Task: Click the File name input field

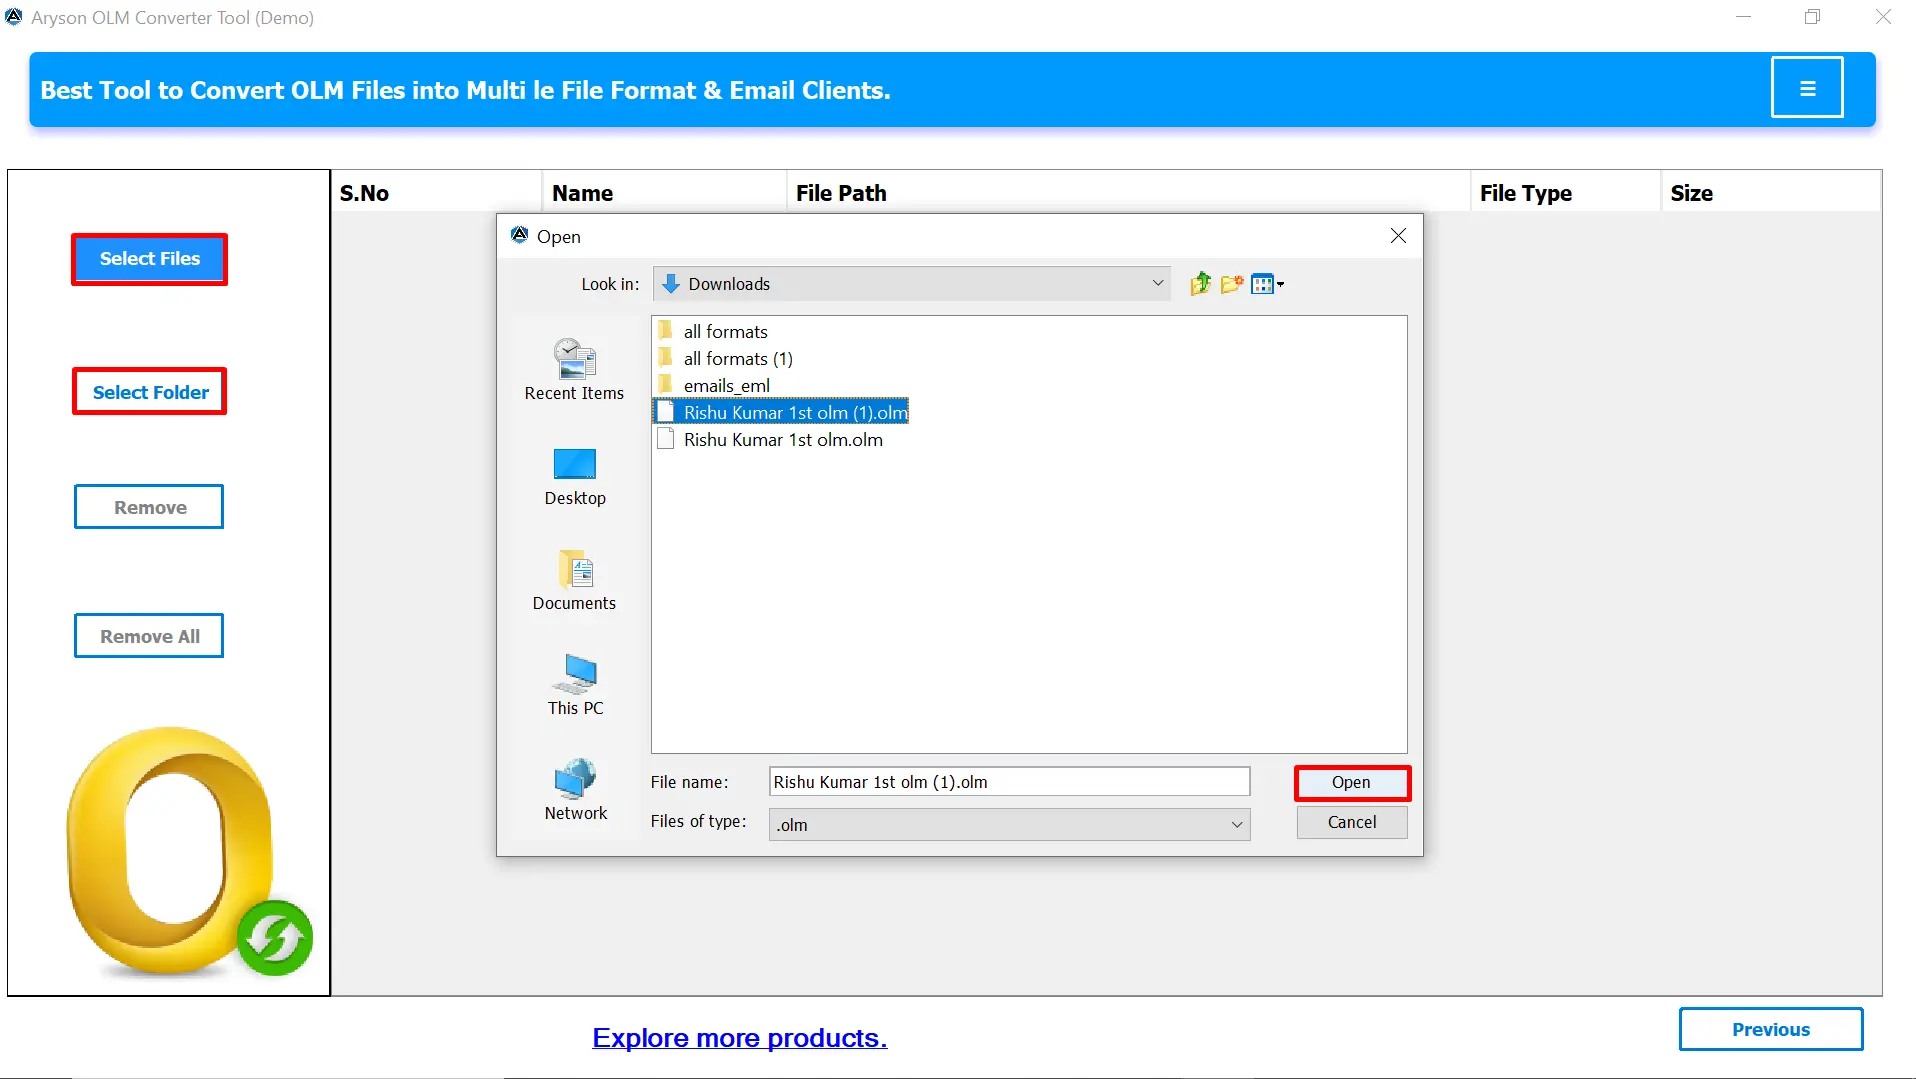Action: coord(1009,782)
